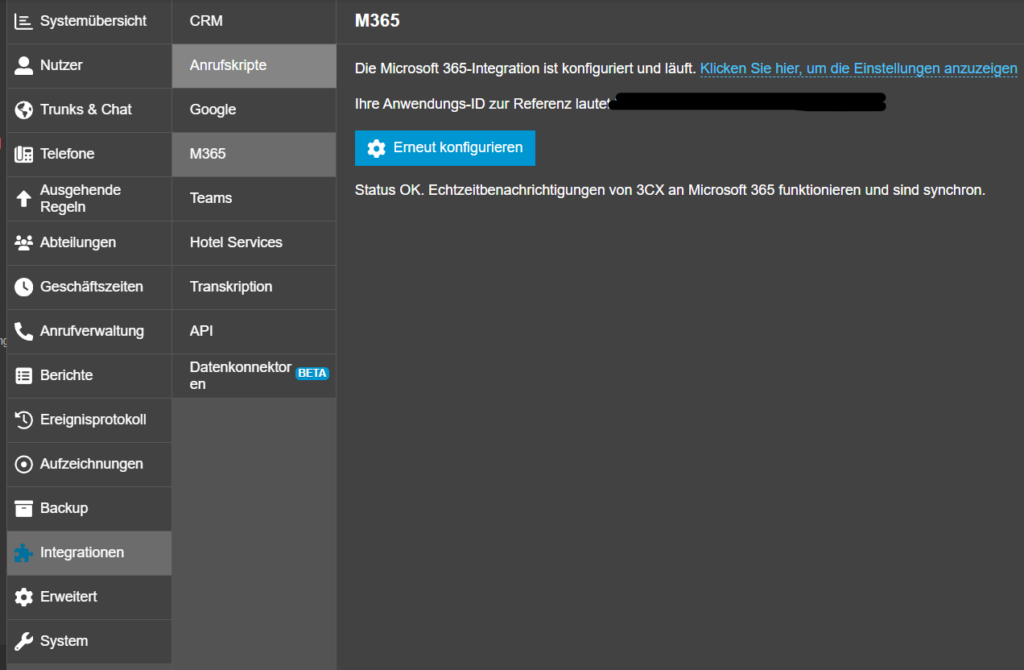The height and width of the screenshot is (670, 1024).
Task: Click the Aufzeichnungen record icon
Action: coord(24,464)
